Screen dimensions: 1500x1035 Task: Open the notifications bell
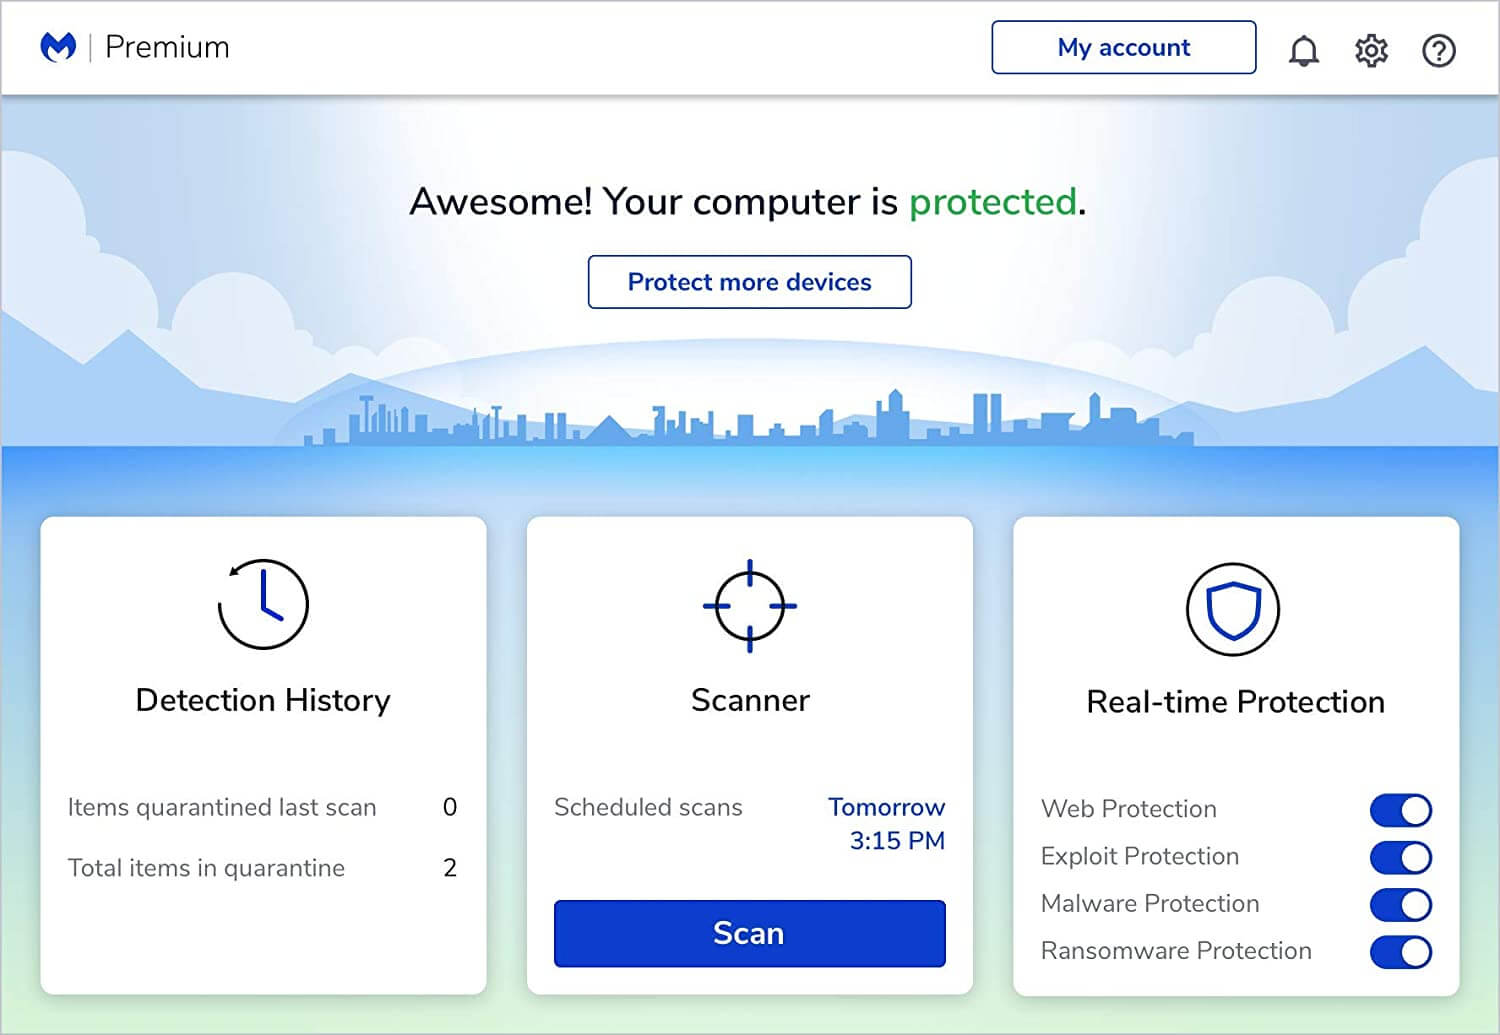[x=1303, y=50]
